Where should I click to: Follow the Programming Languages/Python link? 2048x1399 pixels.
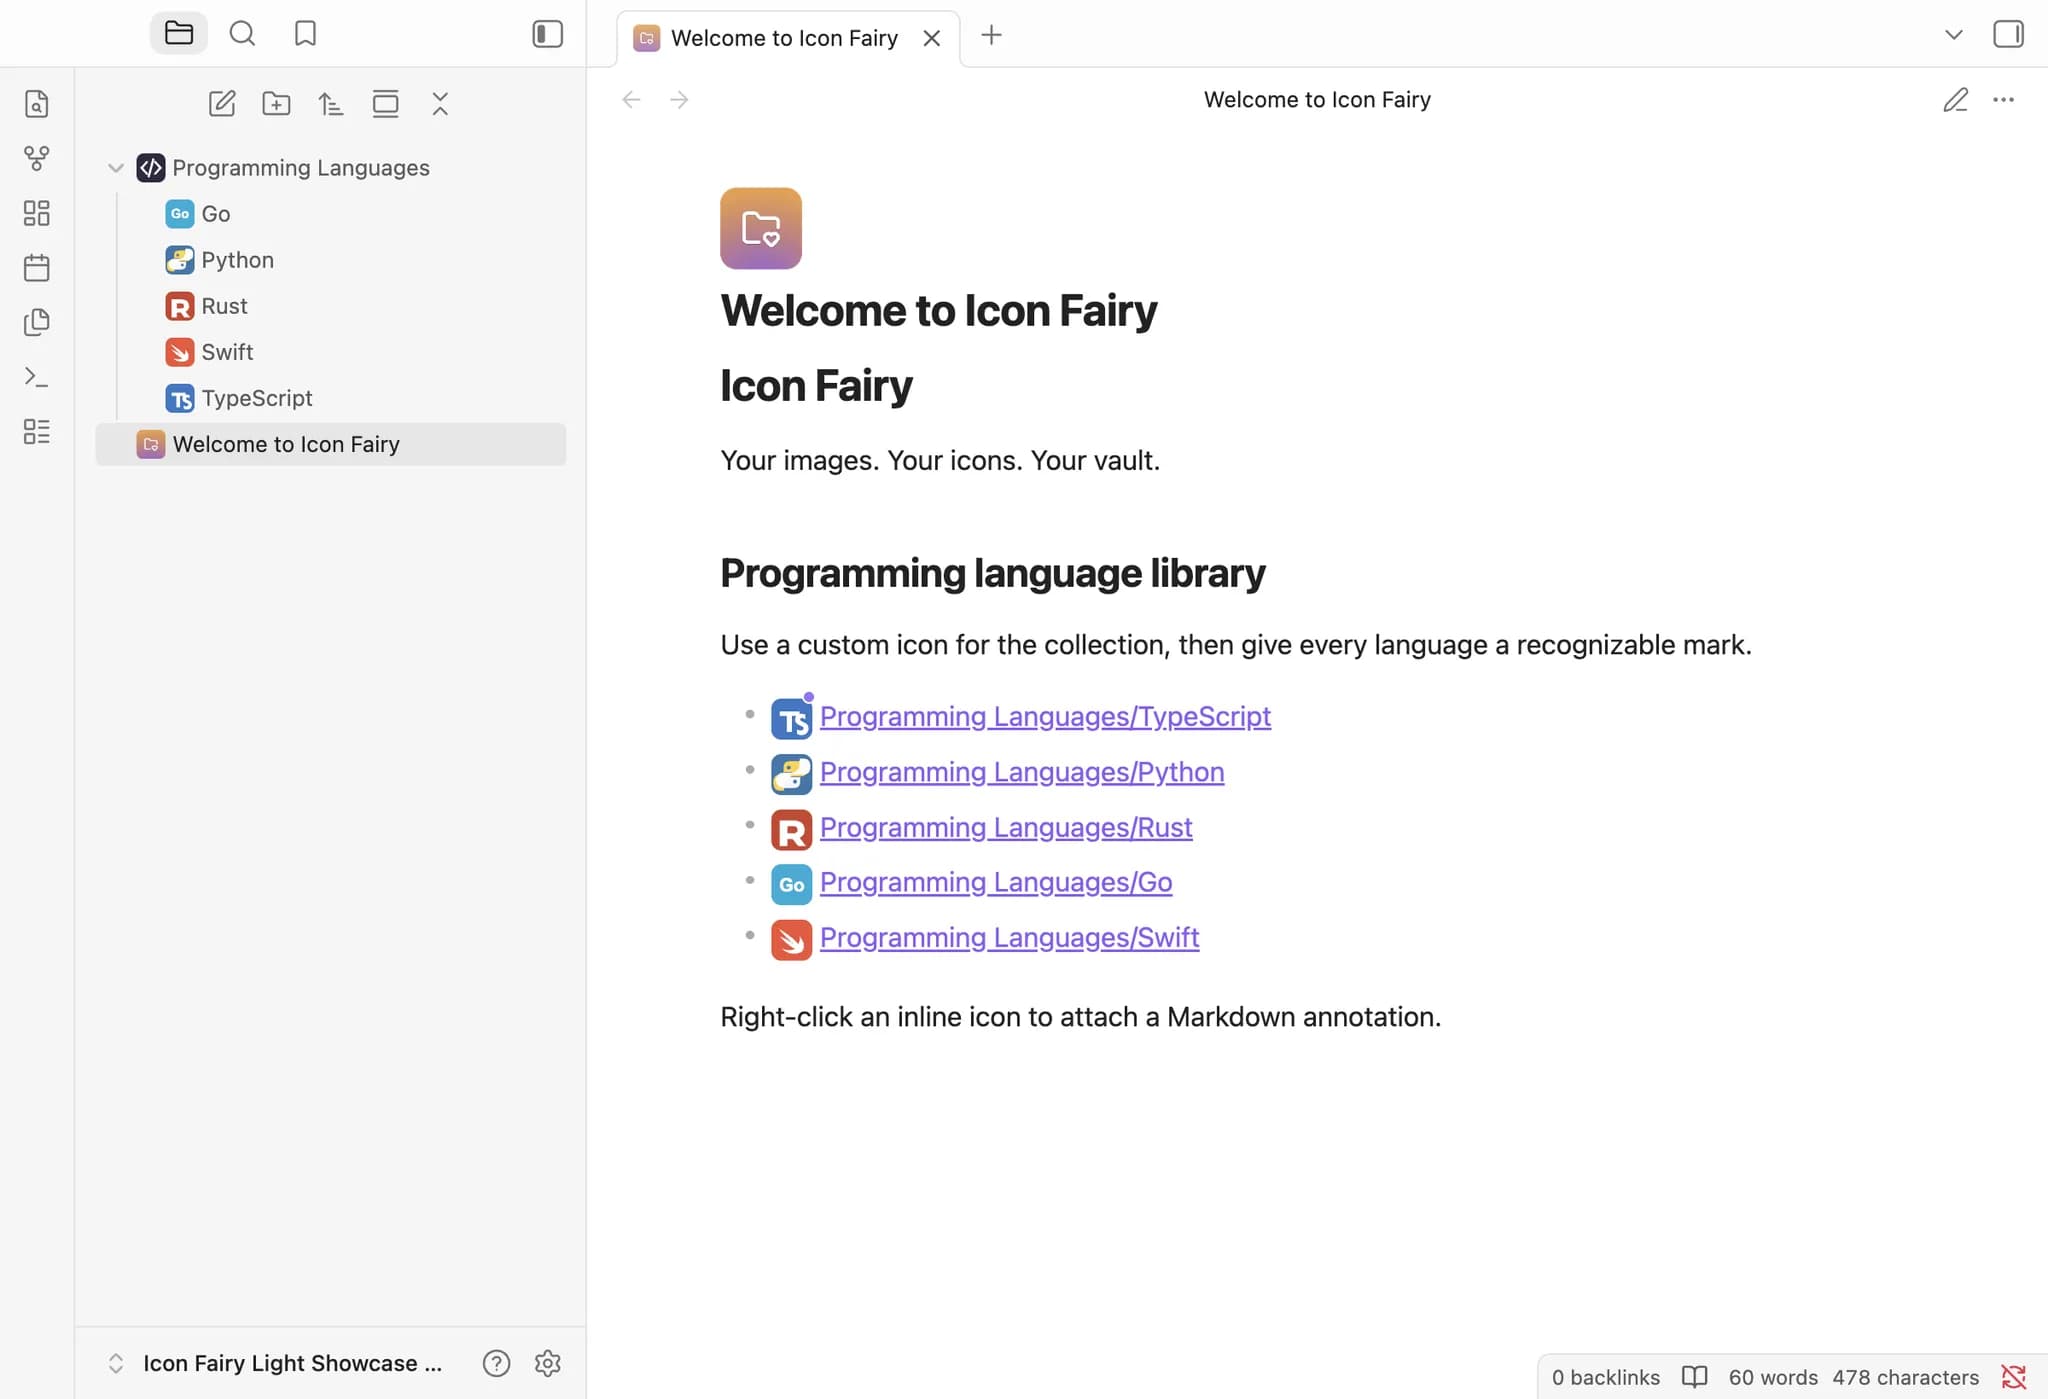point(1022,772)
